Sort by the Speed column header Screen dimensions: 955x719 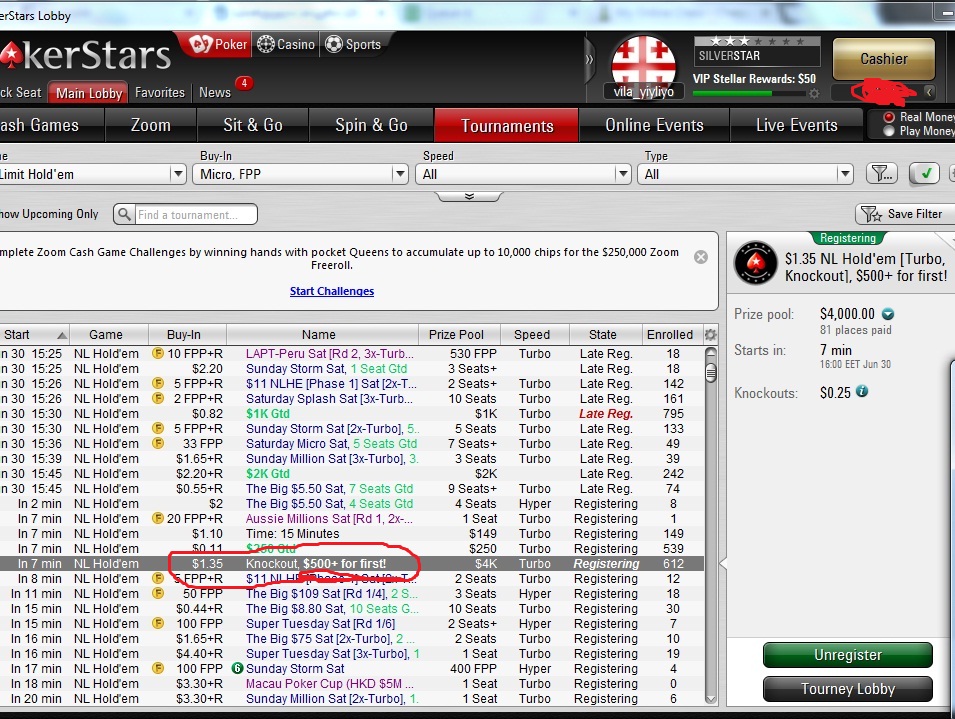(x=534, y=334)
